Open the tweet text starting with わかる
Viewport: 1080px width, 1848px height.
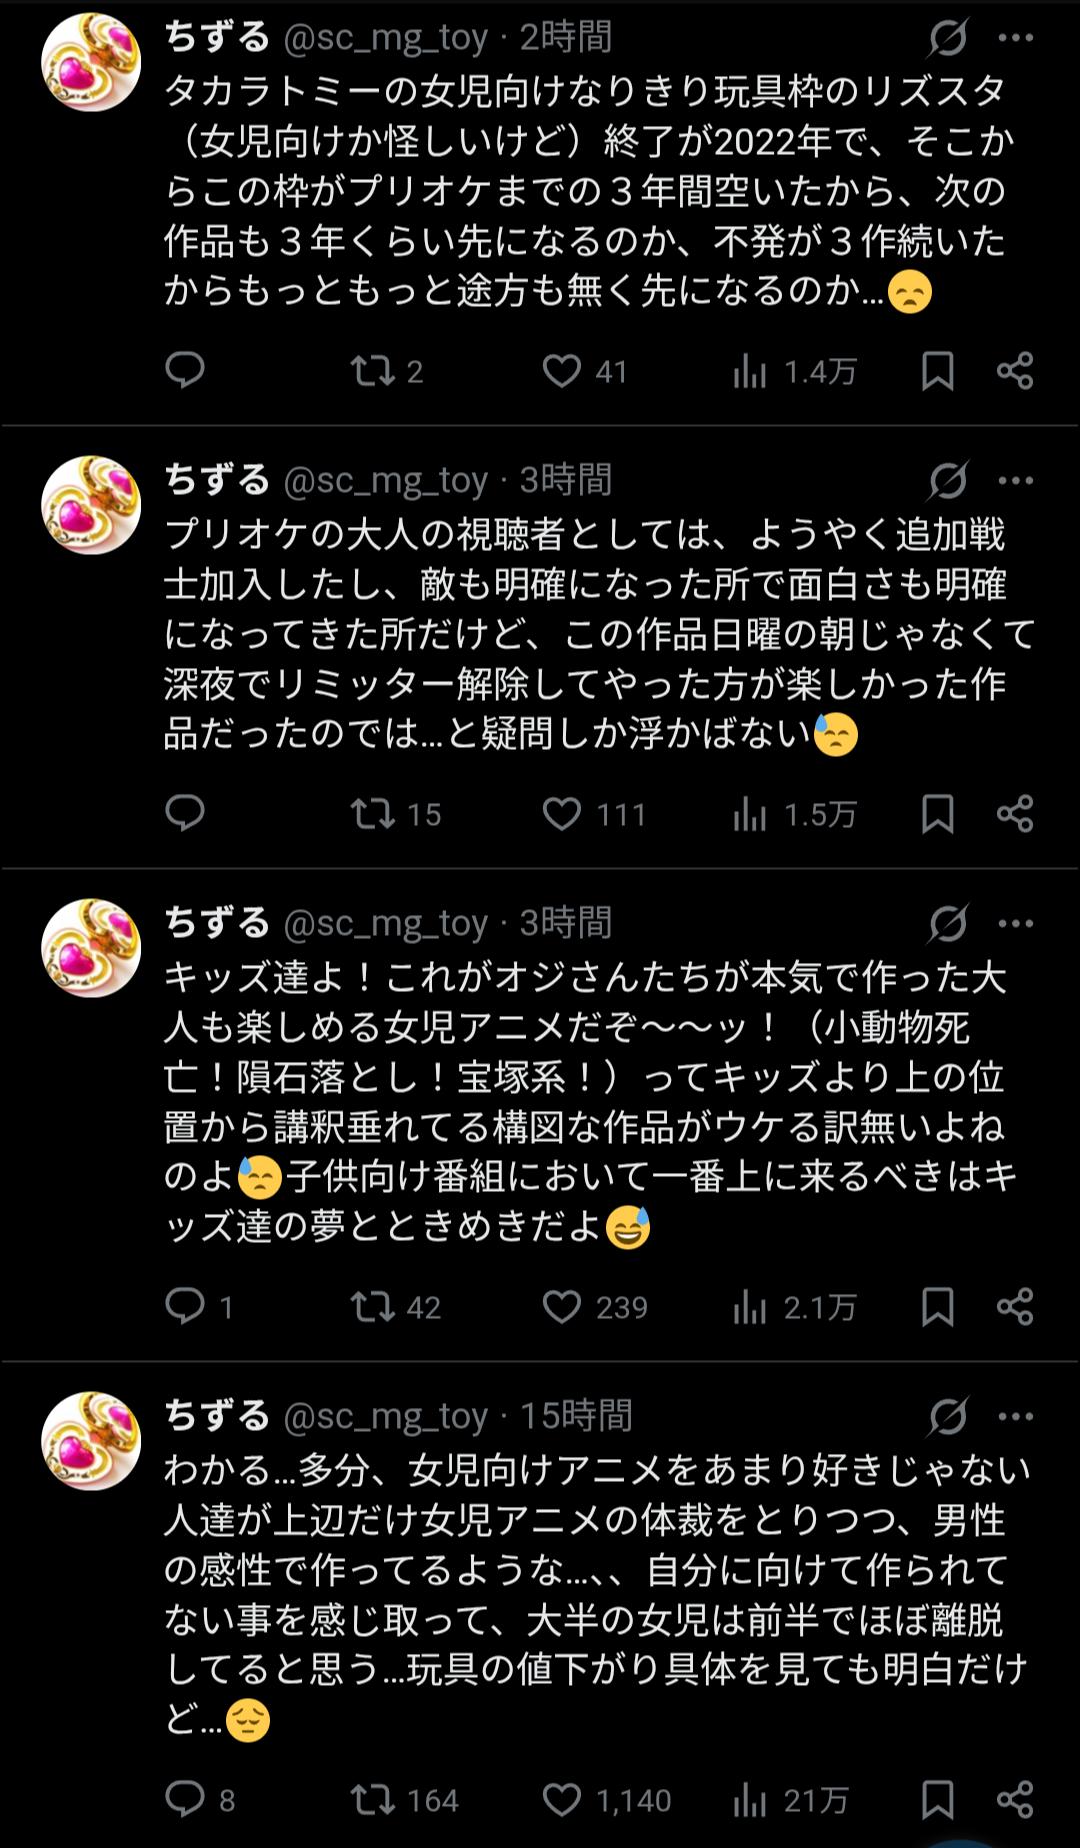click(x=595, y=1594)
